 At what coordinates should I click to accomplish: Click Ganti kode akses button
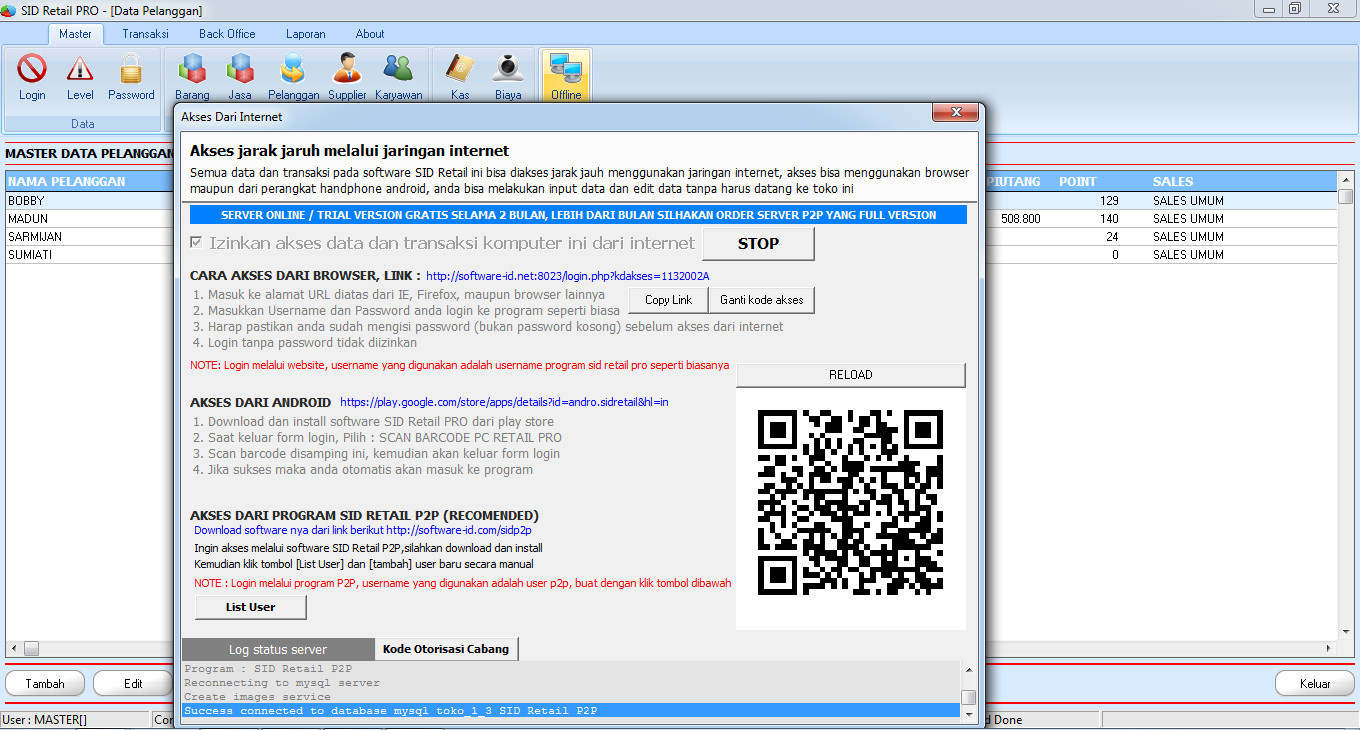pos(761,300)
